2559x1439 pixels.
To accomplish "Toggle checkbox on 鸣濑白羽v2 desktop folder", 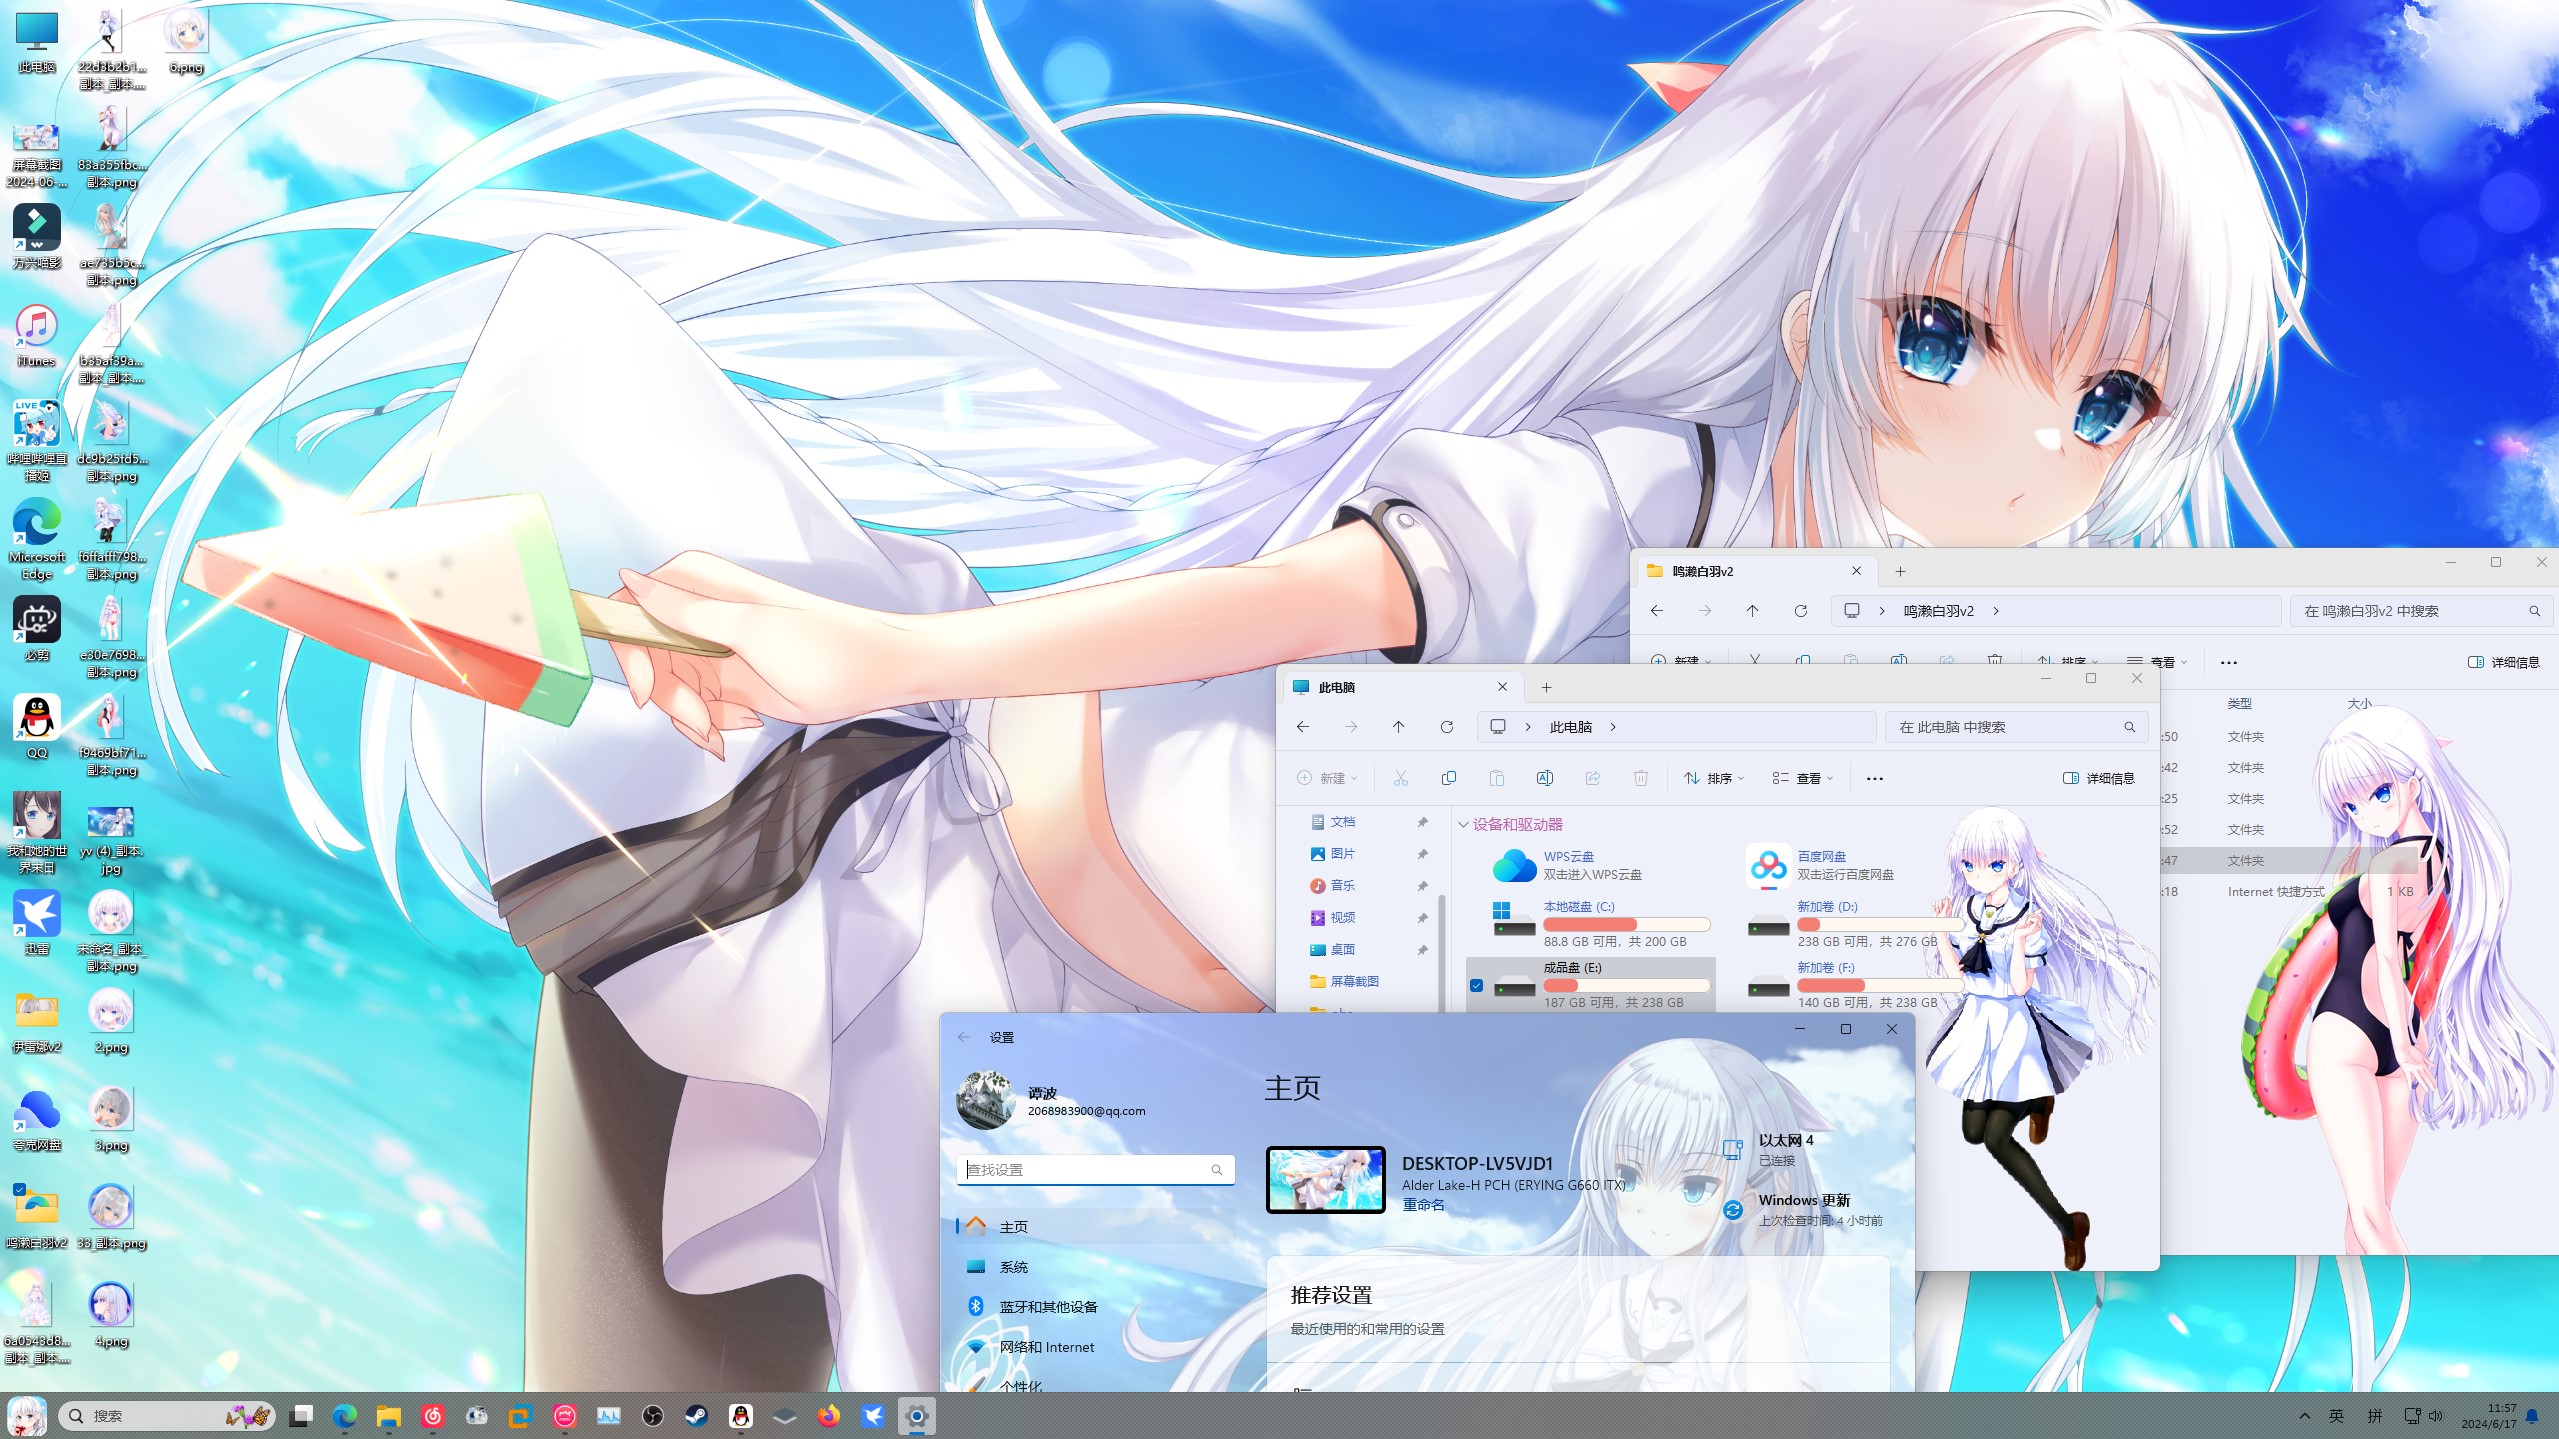I will 19,1189.
